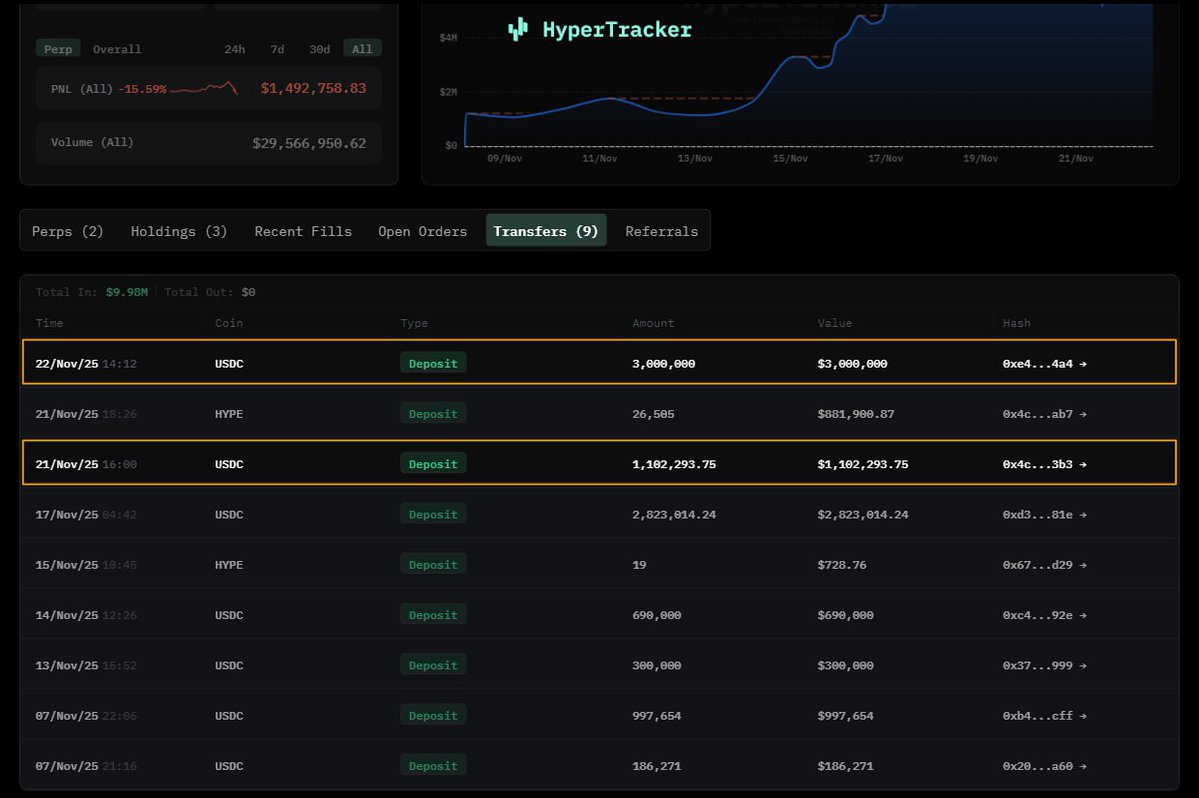Switch to the Perp PNL toggle

click(58, 49)
